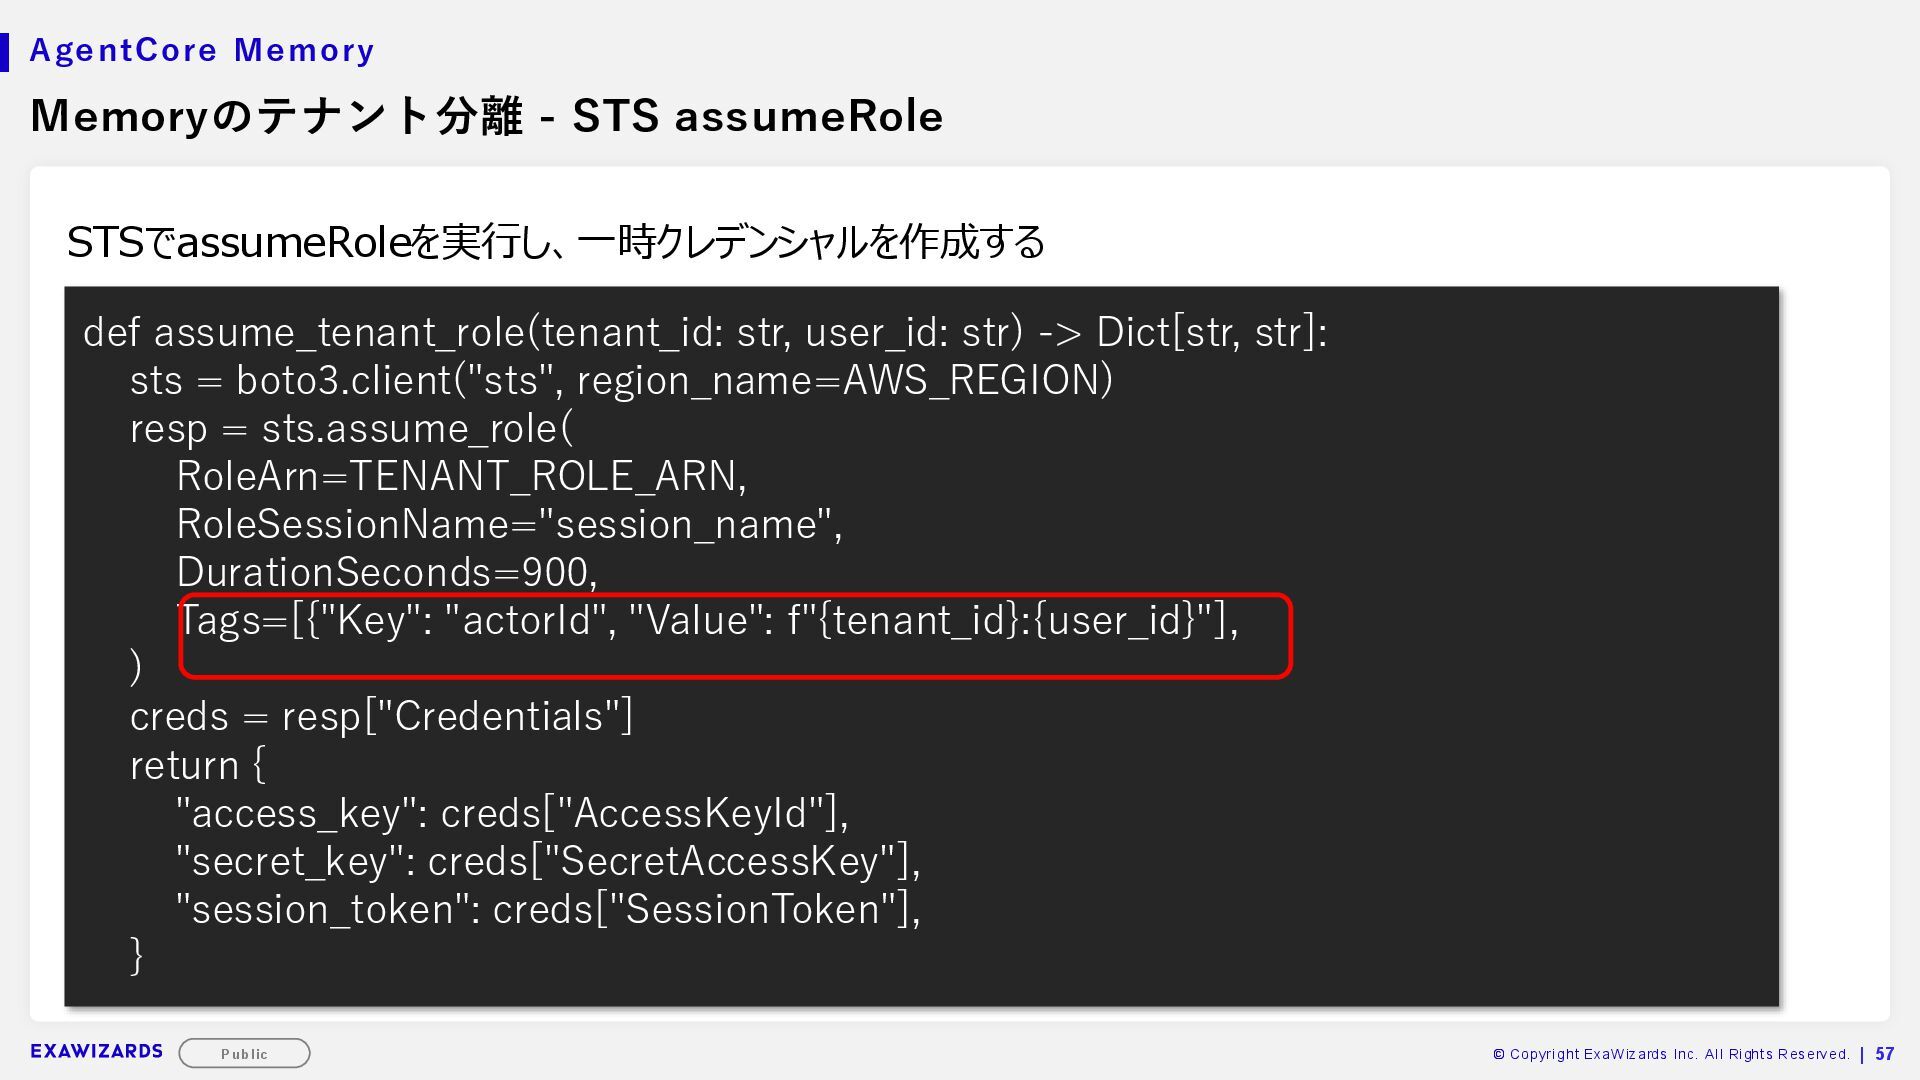
Task: Click the slide title about STS assumeRole
Action: point(486,116)
